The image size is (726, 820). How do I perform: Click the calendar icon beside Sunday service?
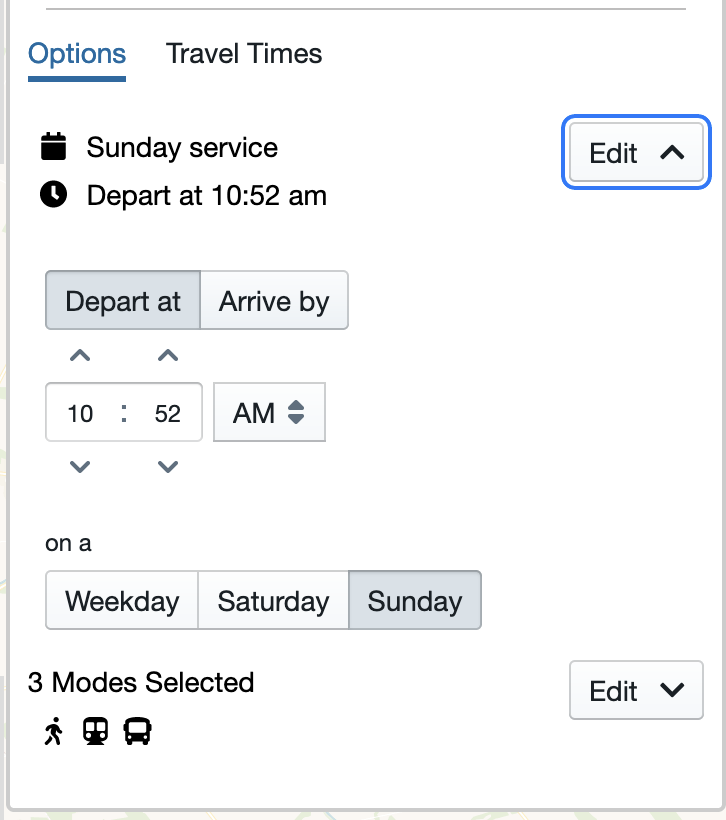(54, 147)
